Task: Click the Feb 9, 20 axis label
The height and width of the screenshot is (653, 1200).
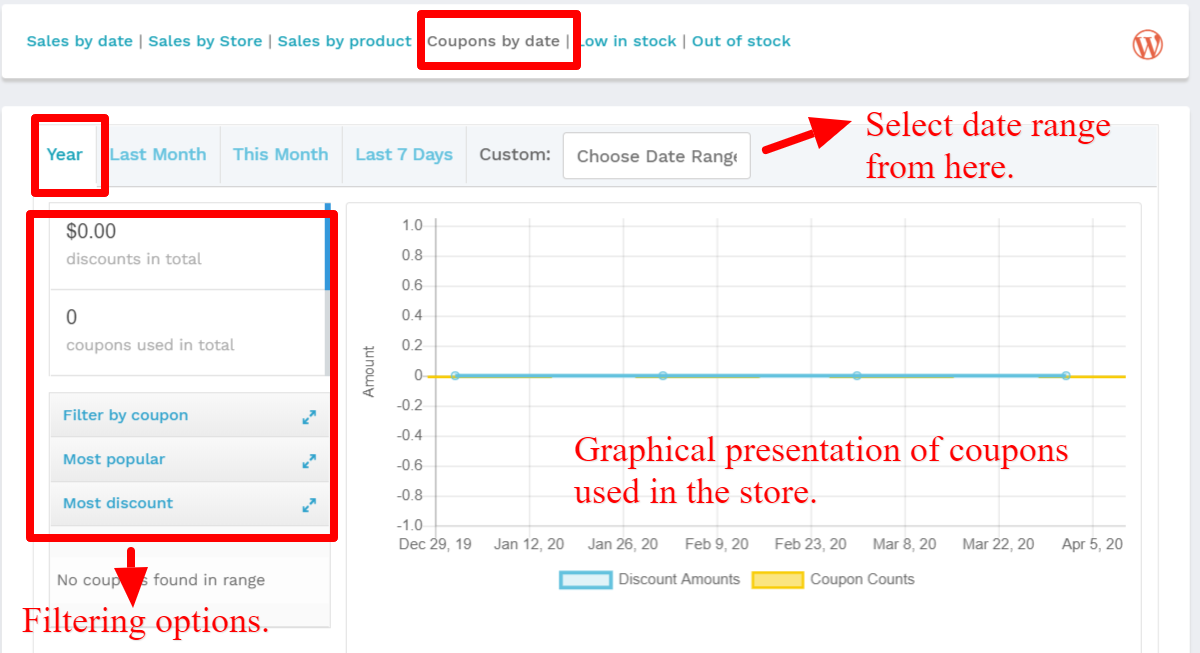Action: (717, 544)
